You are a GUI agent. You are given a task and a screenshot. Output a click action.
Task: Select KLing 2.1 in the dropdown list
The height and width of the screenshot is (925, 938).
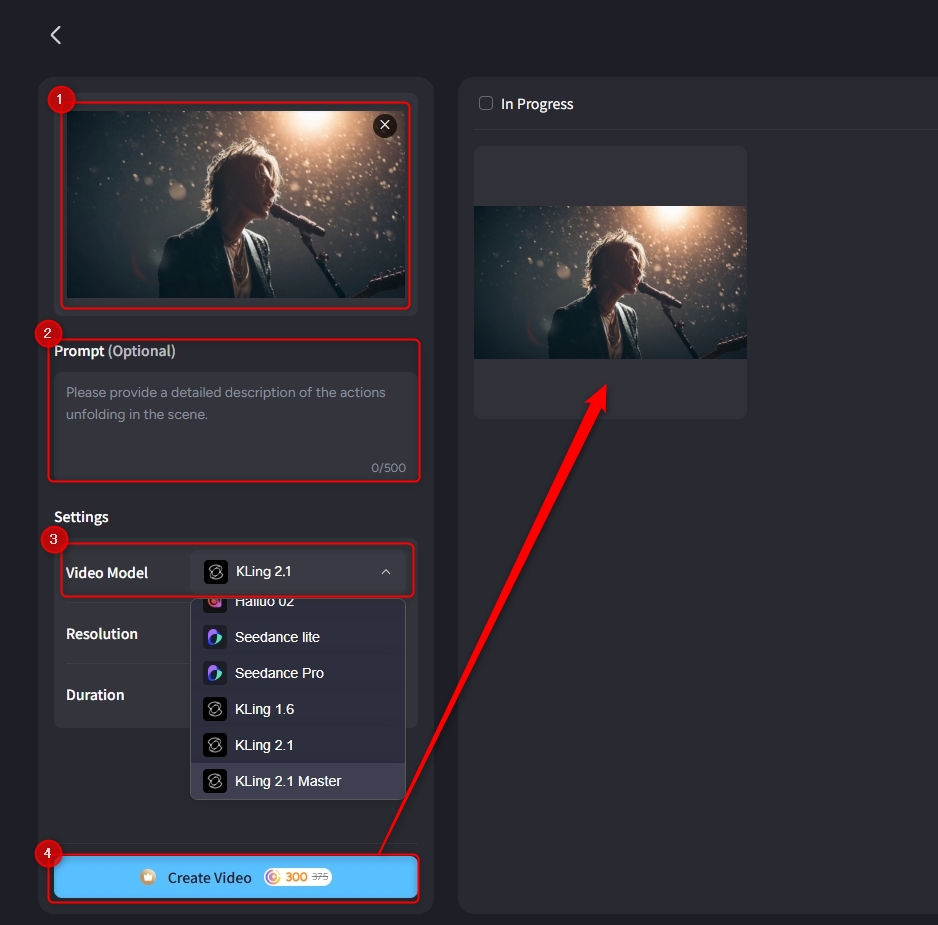(x=264, y=745)
